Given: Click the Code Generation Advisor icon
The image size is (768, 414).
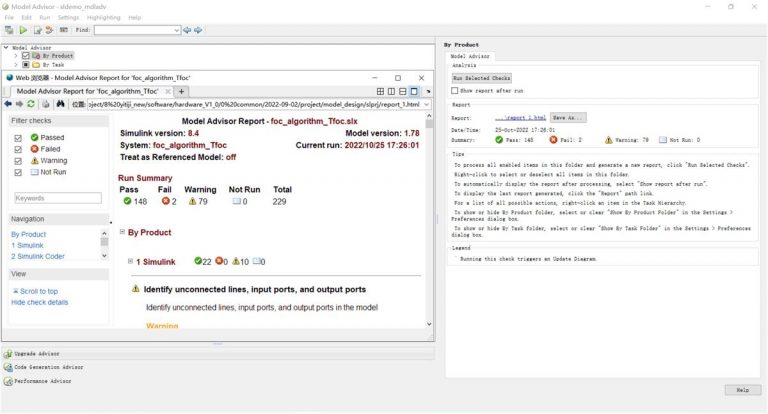Looking at the screenshot, I should click(8, 367).
